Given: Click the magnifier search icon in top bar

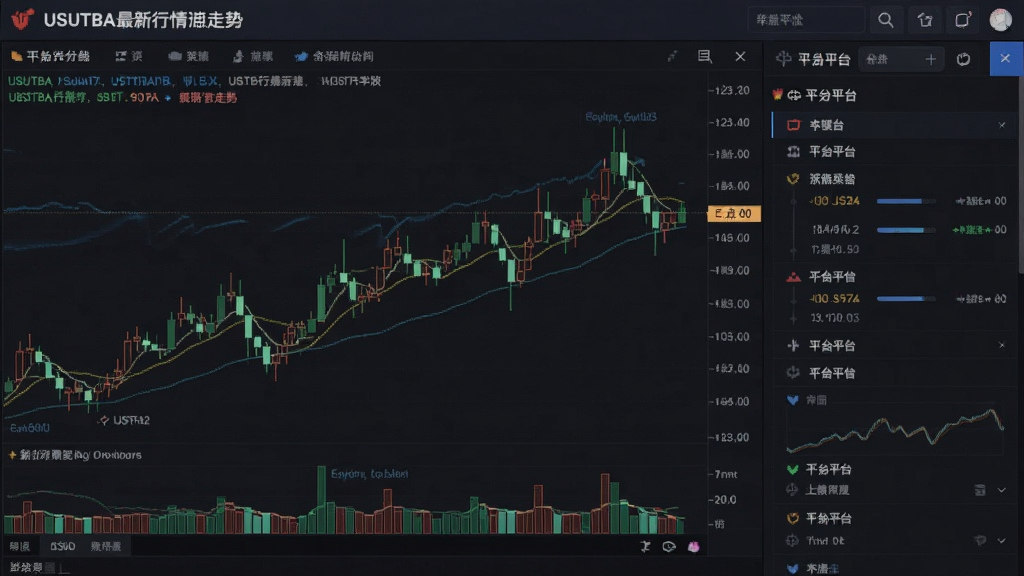Looking at the screenshot, I should pos(886,20).
